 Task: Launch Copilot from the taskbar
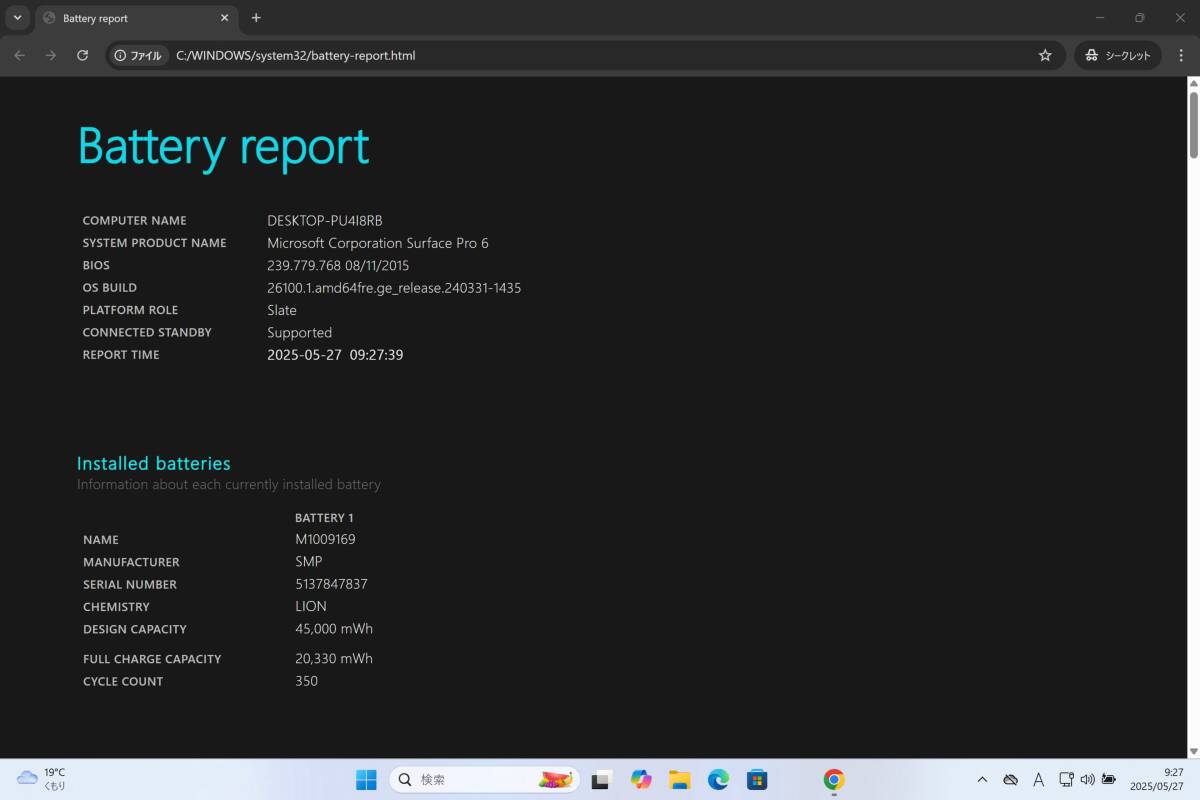pyautogui.click(x=641, y=780)
